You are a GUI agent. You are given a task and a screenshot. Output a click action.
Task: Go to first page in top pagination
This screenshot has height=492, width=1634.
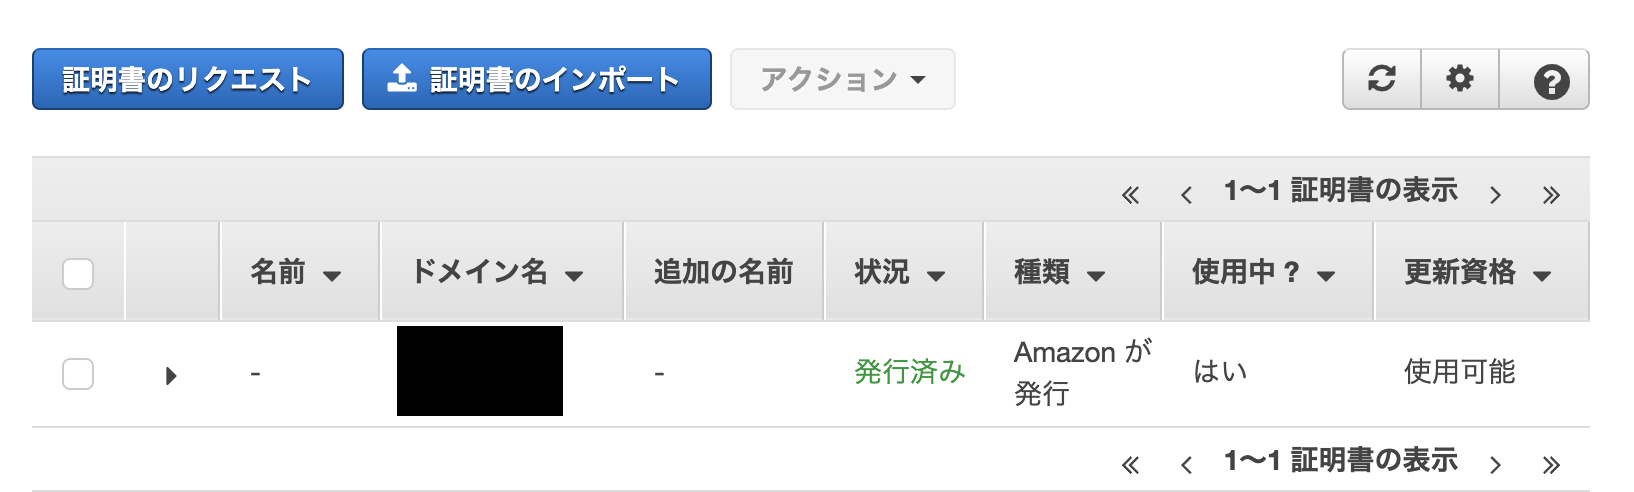tap(1130, 195)
